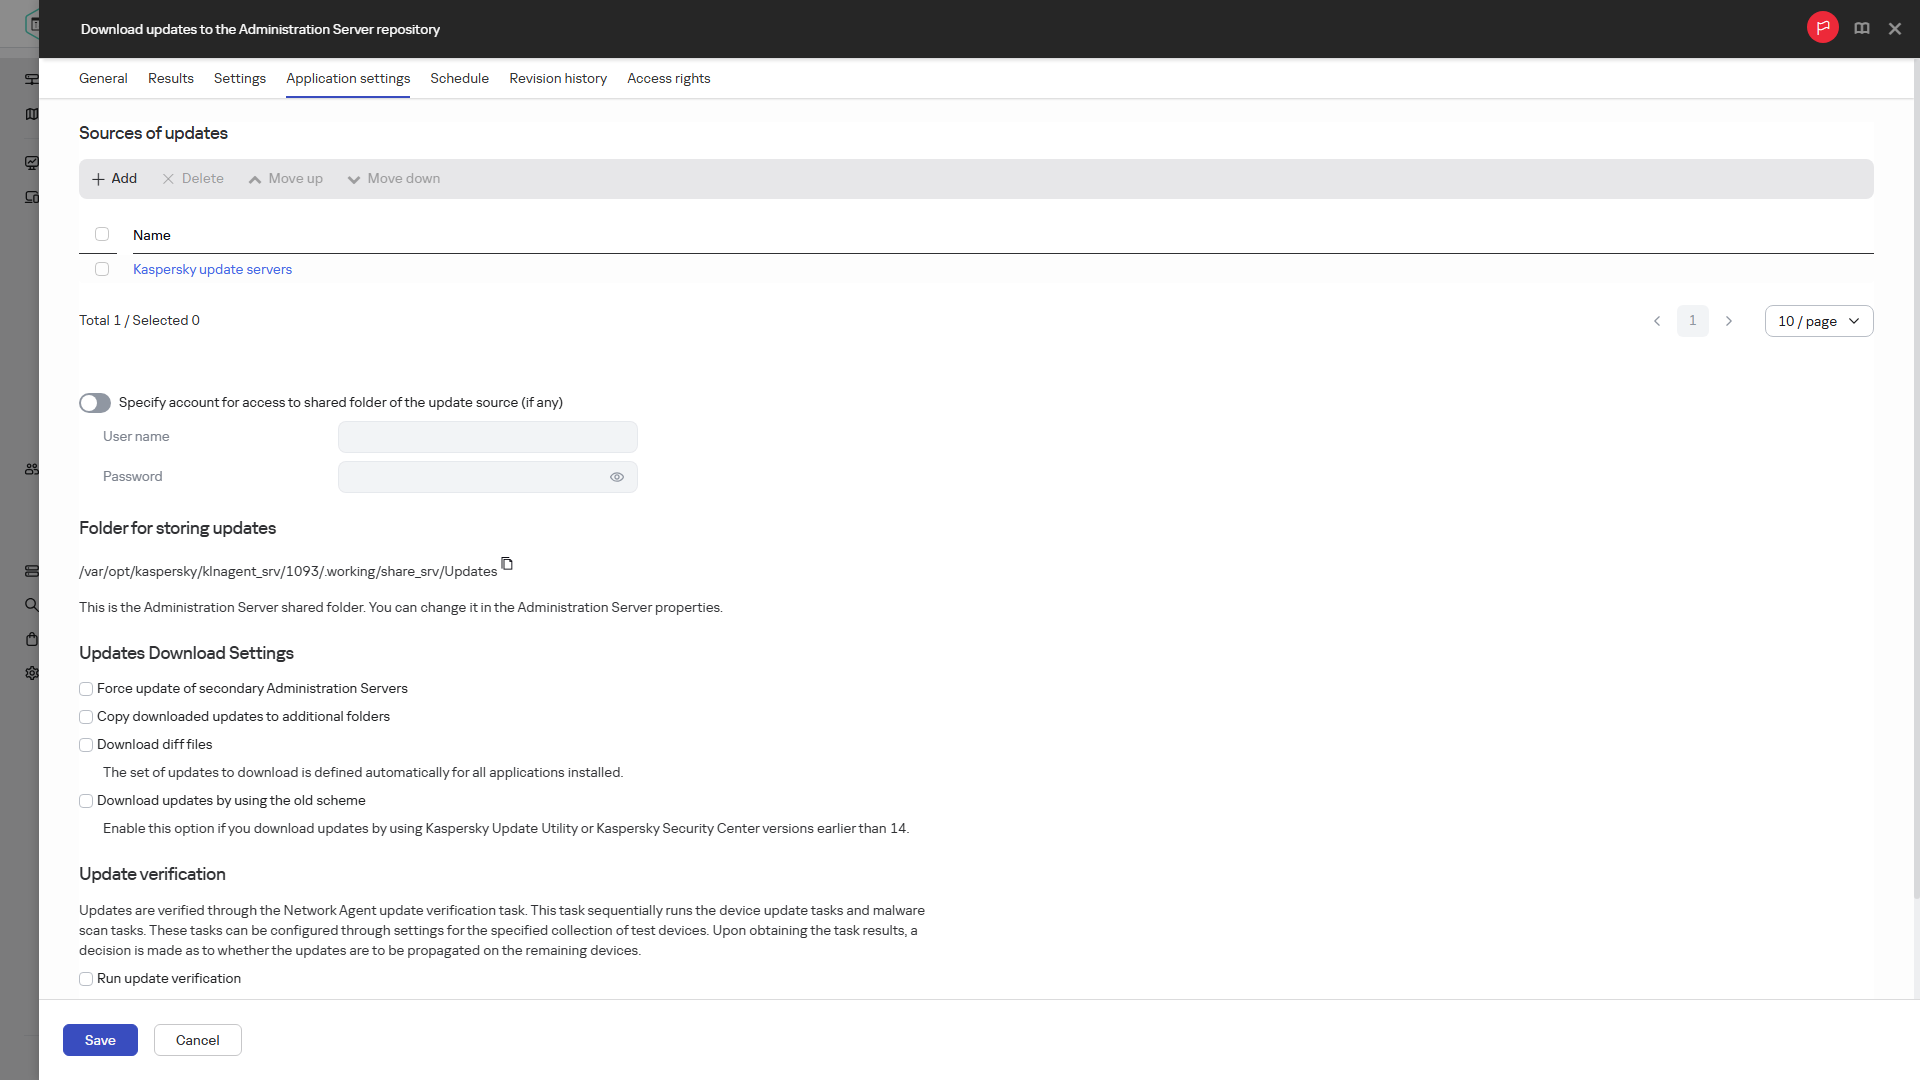Enable Run update verification checkbox

click(x=86, y=979)
